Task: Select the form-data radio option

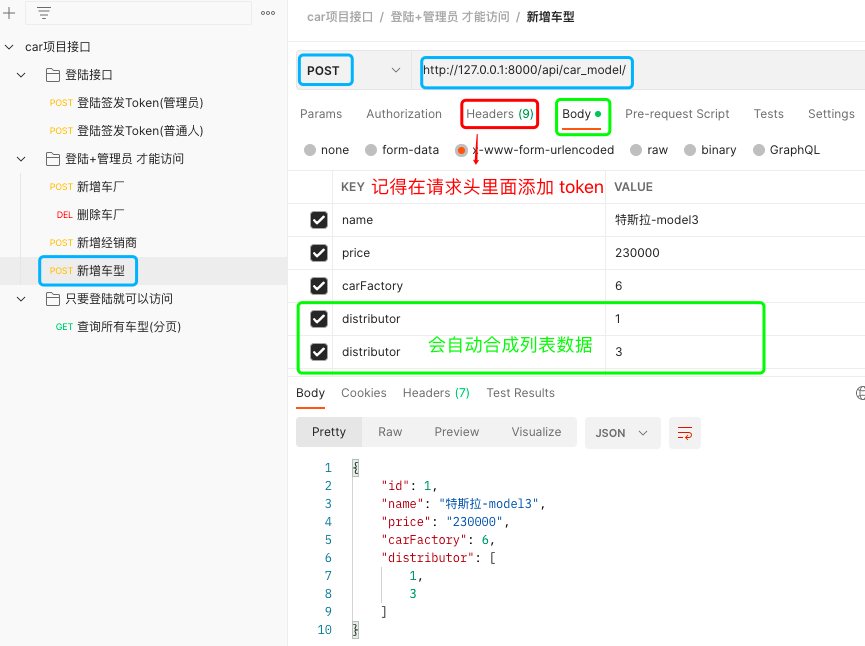Action: click(369, 150)
